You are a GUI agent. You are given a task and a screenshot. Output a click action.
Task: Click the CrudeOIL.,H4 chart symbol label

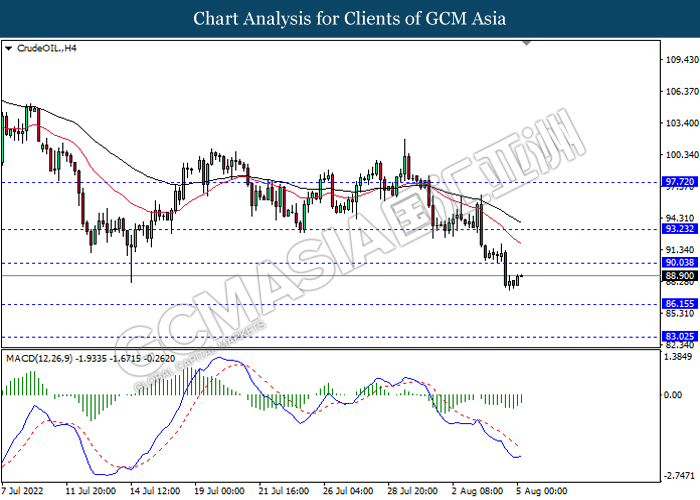pos(46,48)
